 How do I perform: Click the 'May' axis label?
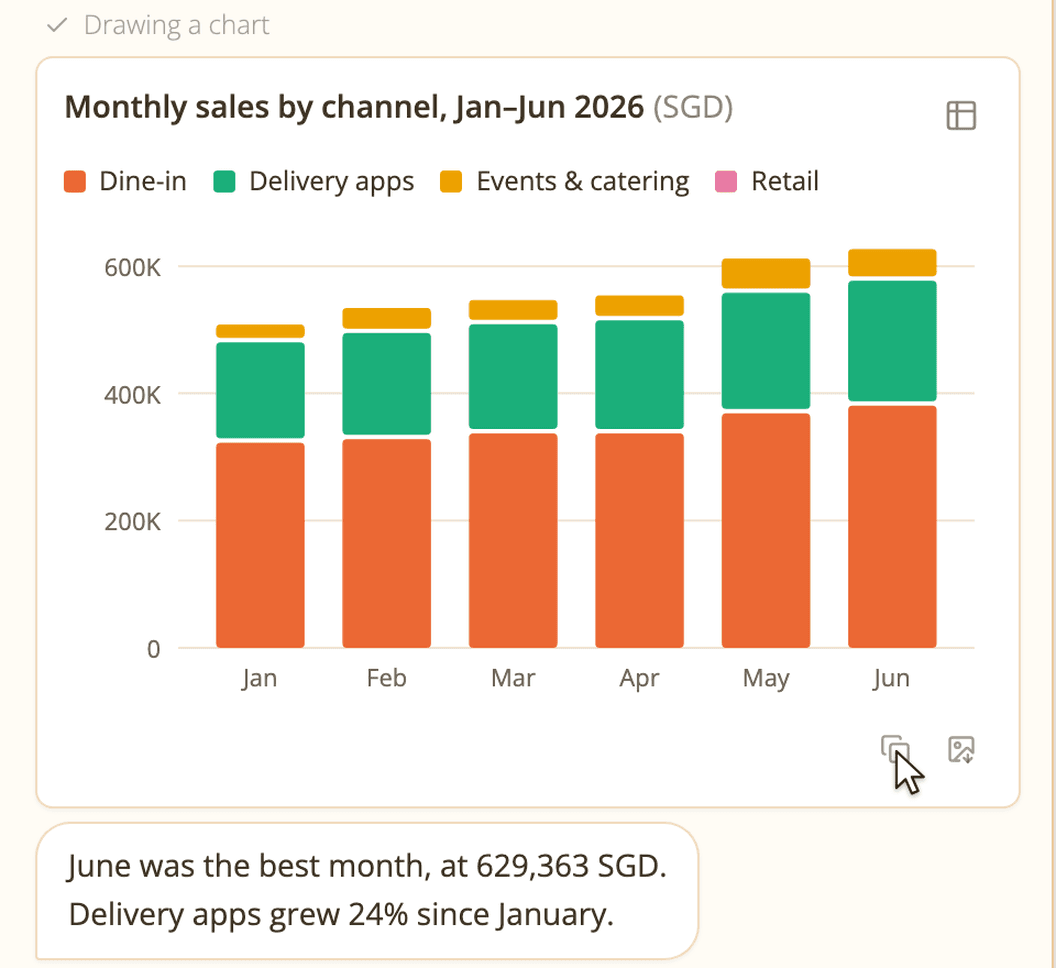(x=766, y=678)
